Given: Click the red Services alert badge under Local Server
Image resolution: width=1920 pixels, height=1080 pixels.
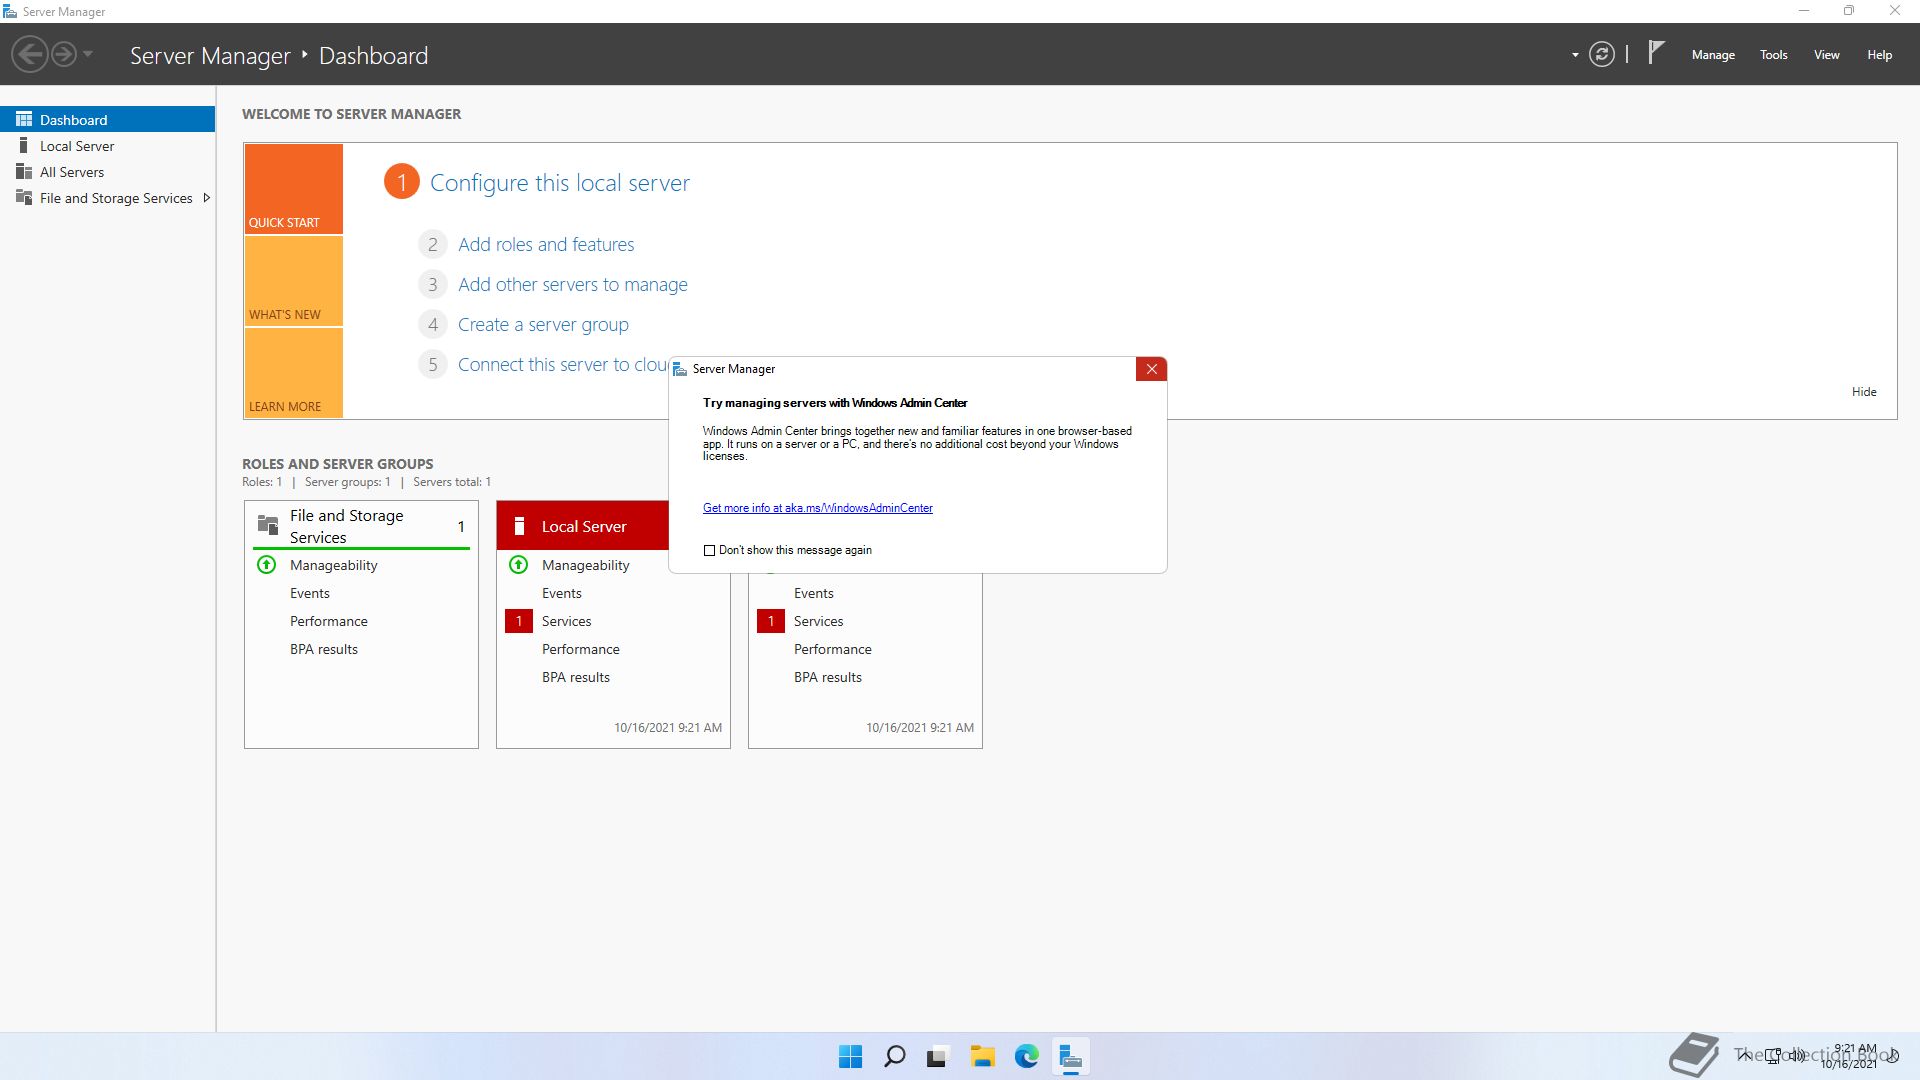Looking at the screenshot, I should click(x=519, y=621).
